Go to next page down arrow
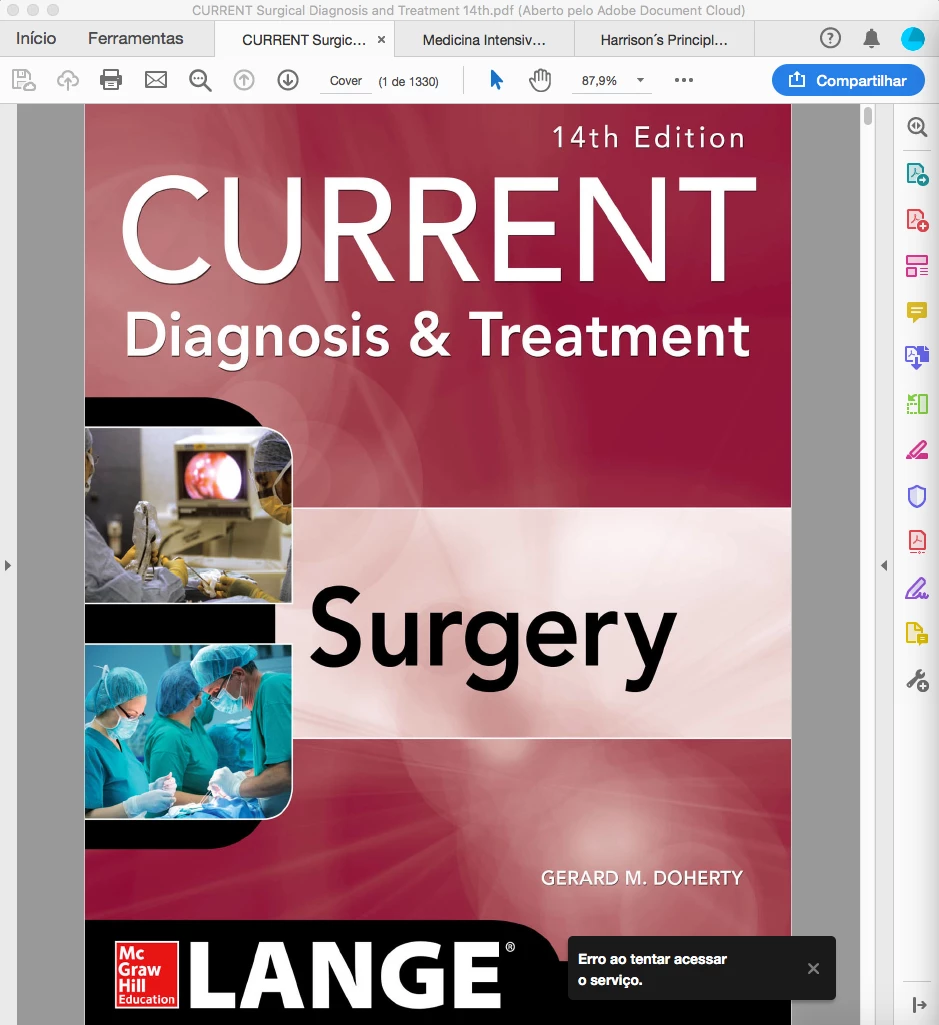This screenshot has height=1025, width=939. point(288,80)
